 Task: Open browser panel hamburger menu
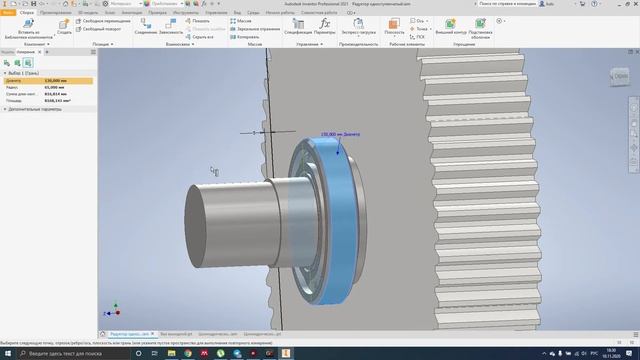point(93,52)
